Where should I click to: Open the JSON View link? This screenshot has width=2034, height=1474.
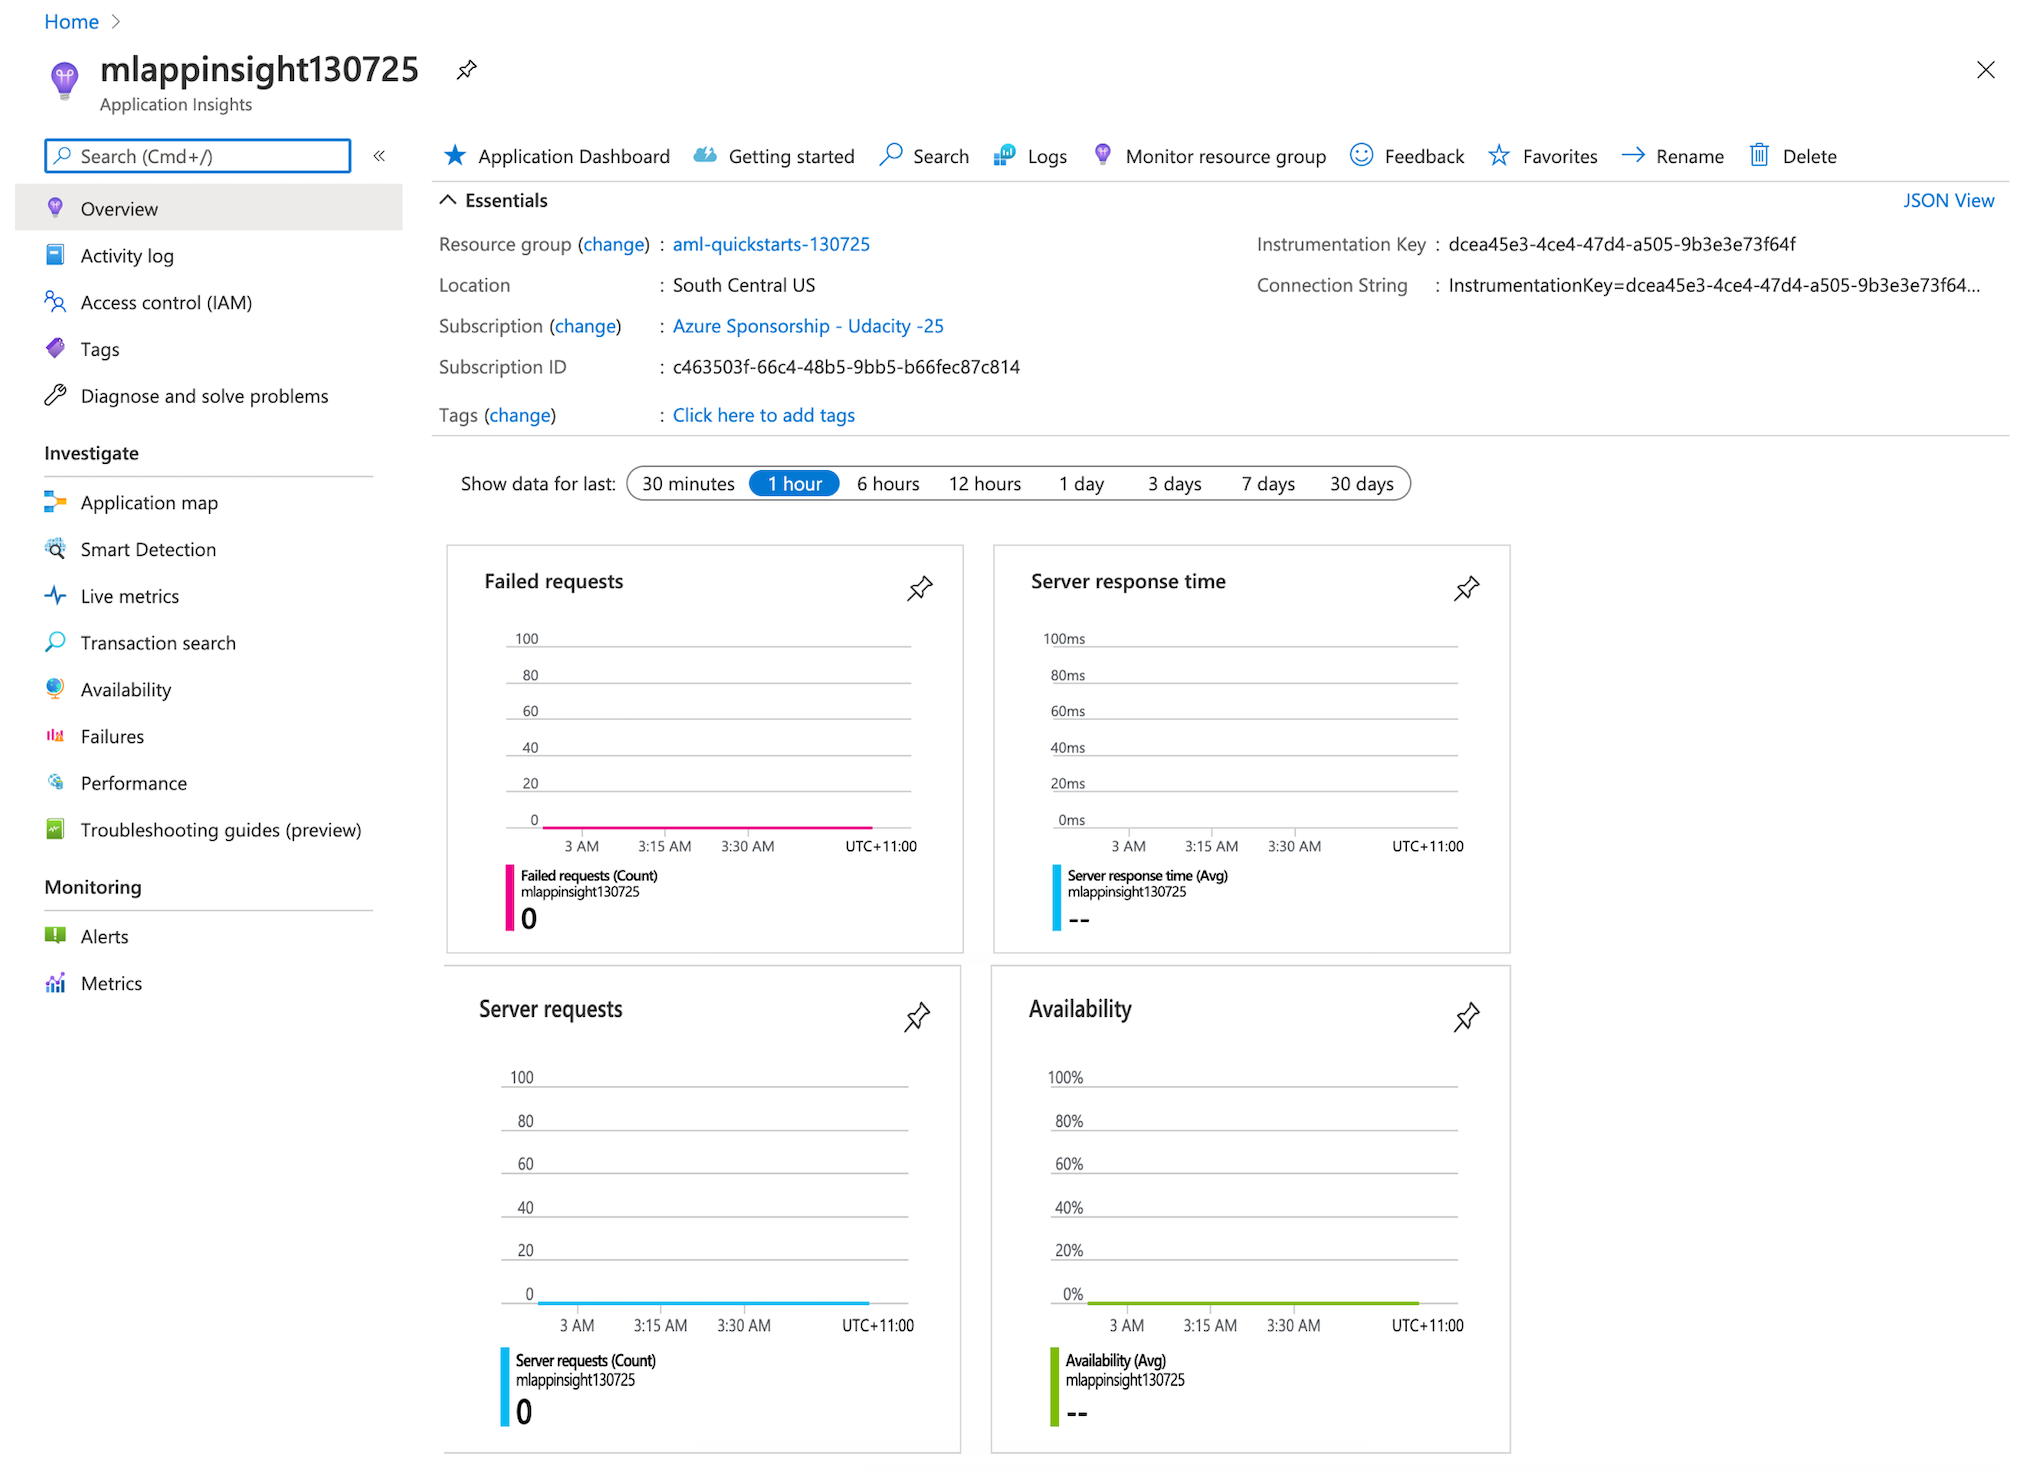[1947, 200]
